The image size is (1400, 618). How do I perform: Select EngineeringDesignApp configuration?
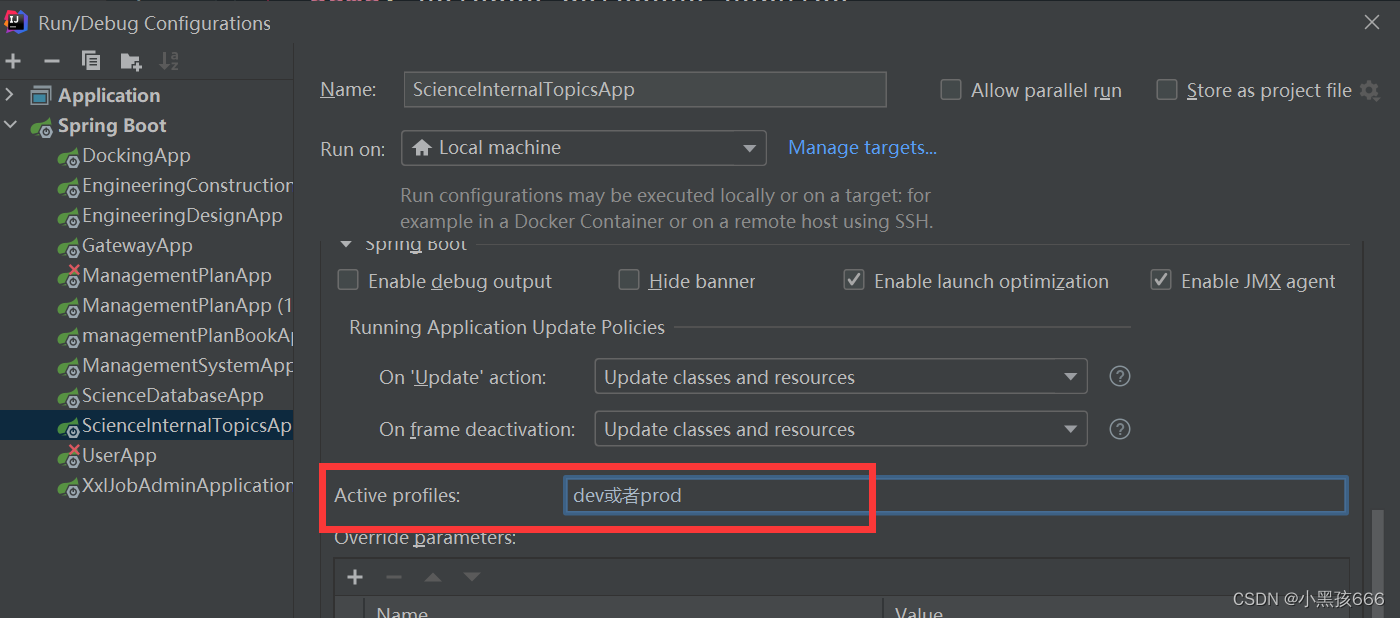tap(182, 215)
